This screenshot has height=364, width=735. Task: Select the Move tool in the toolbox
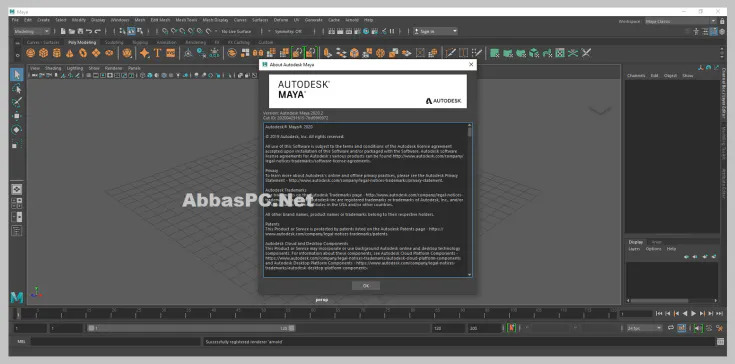(x=17, y=116)
